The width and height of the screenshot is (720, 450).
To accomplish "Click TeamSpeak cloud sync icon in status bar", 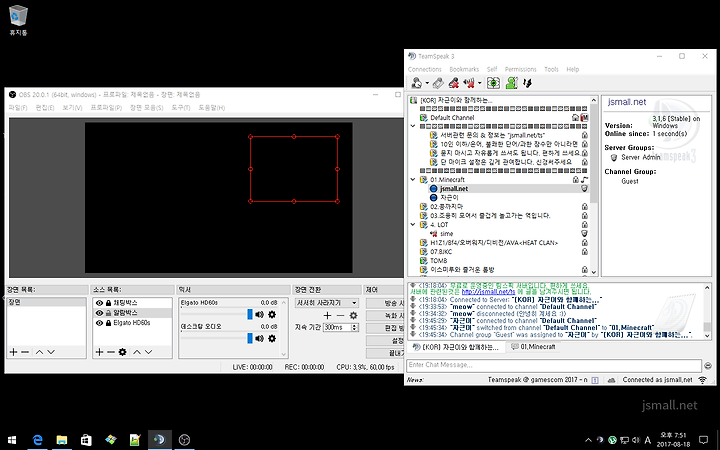I will tap(611, 380).
